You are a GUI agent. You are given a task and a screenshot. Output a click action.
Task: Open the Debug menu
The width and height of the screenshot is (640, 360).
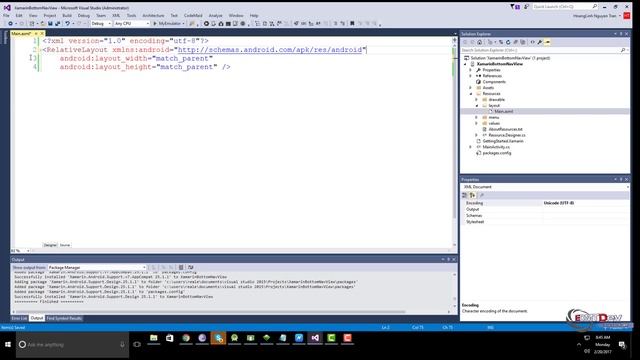click(x=84, y=16)
